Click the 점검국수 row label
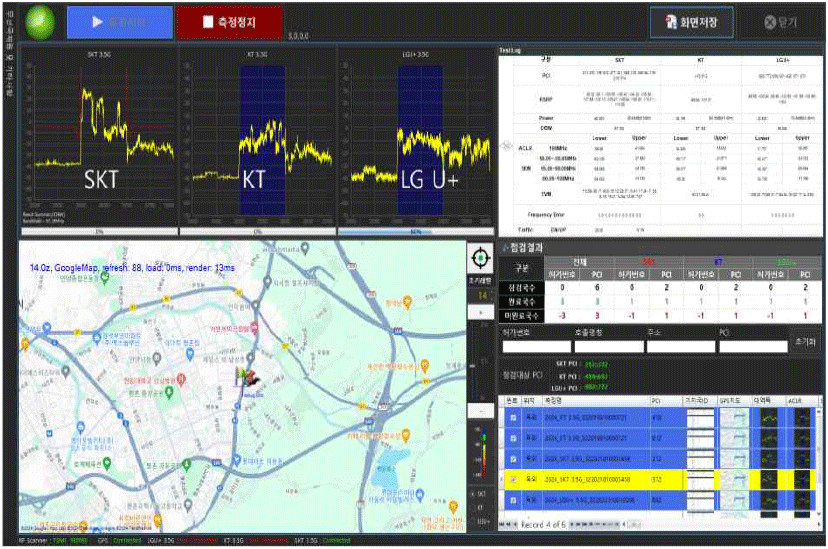 coord(522,288)
